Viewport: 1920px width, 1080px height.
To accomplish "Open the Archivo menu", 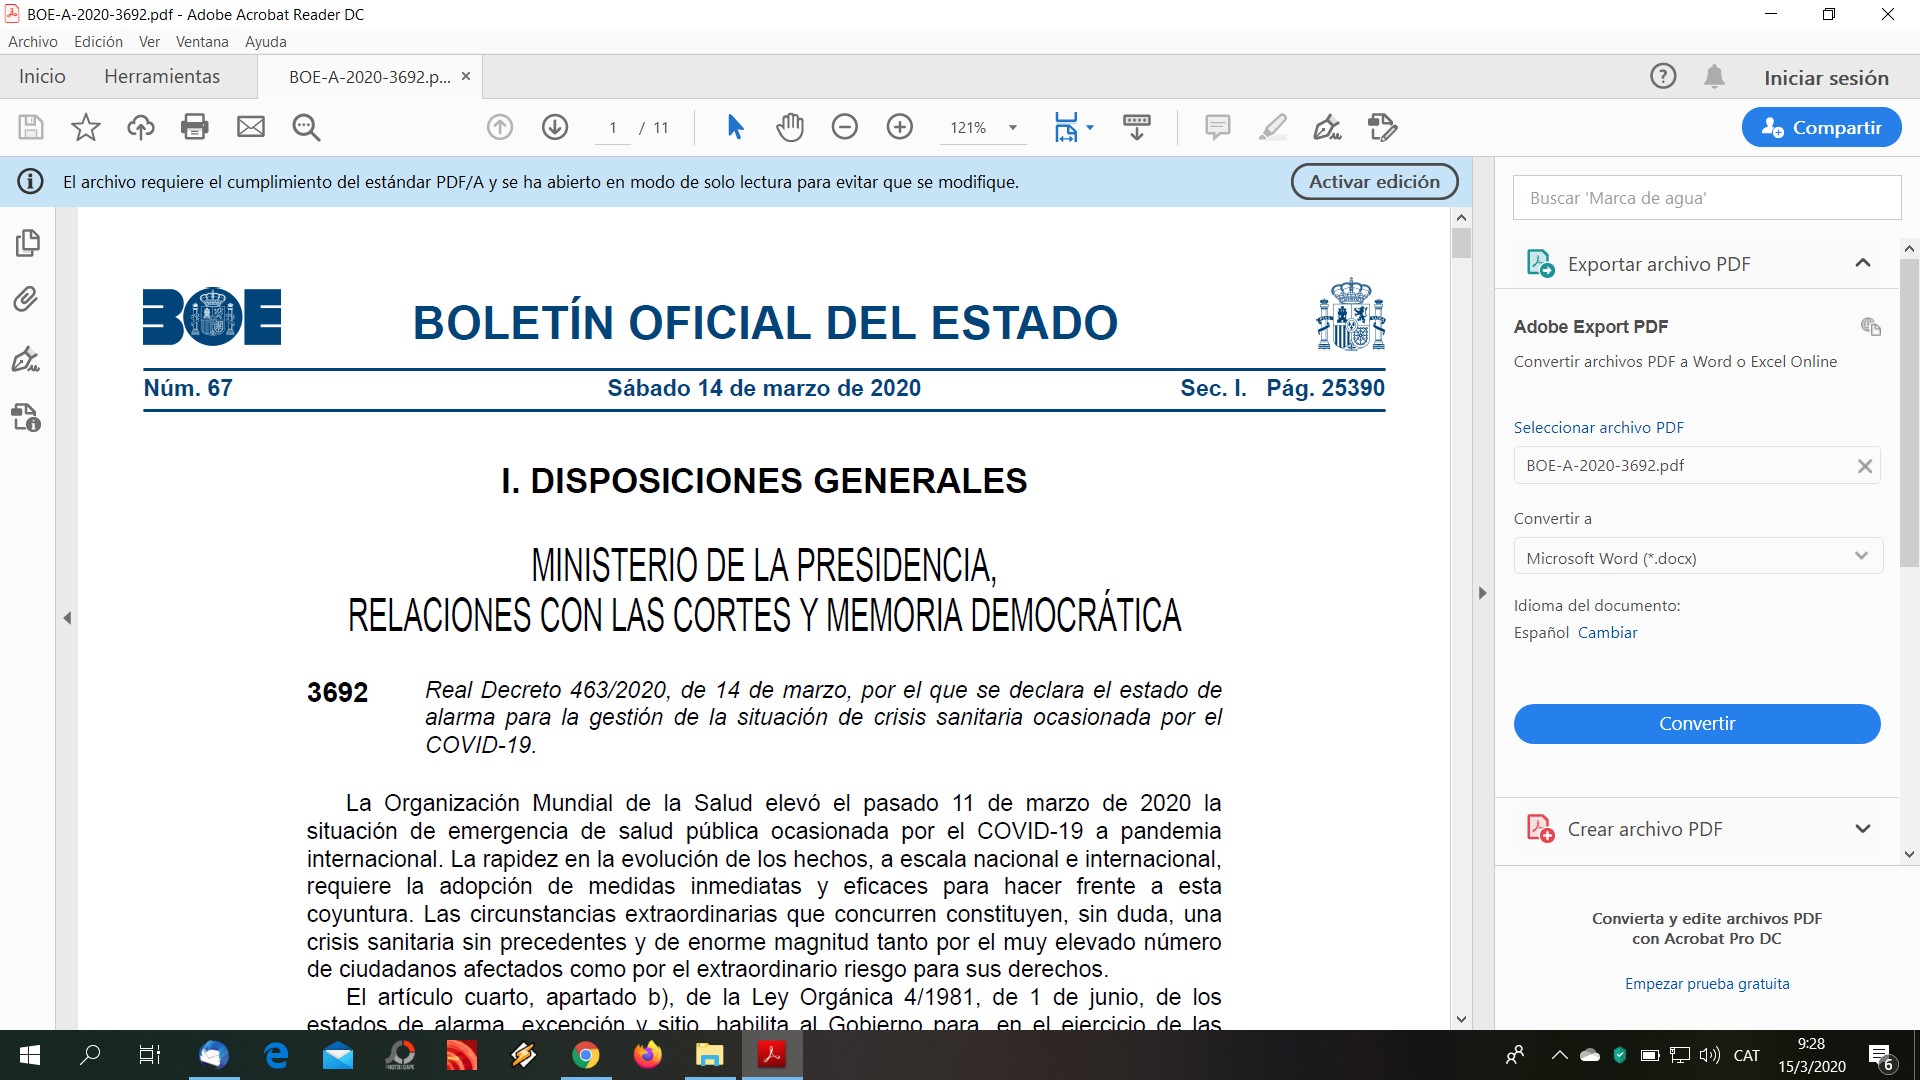I will coord(33,42).
